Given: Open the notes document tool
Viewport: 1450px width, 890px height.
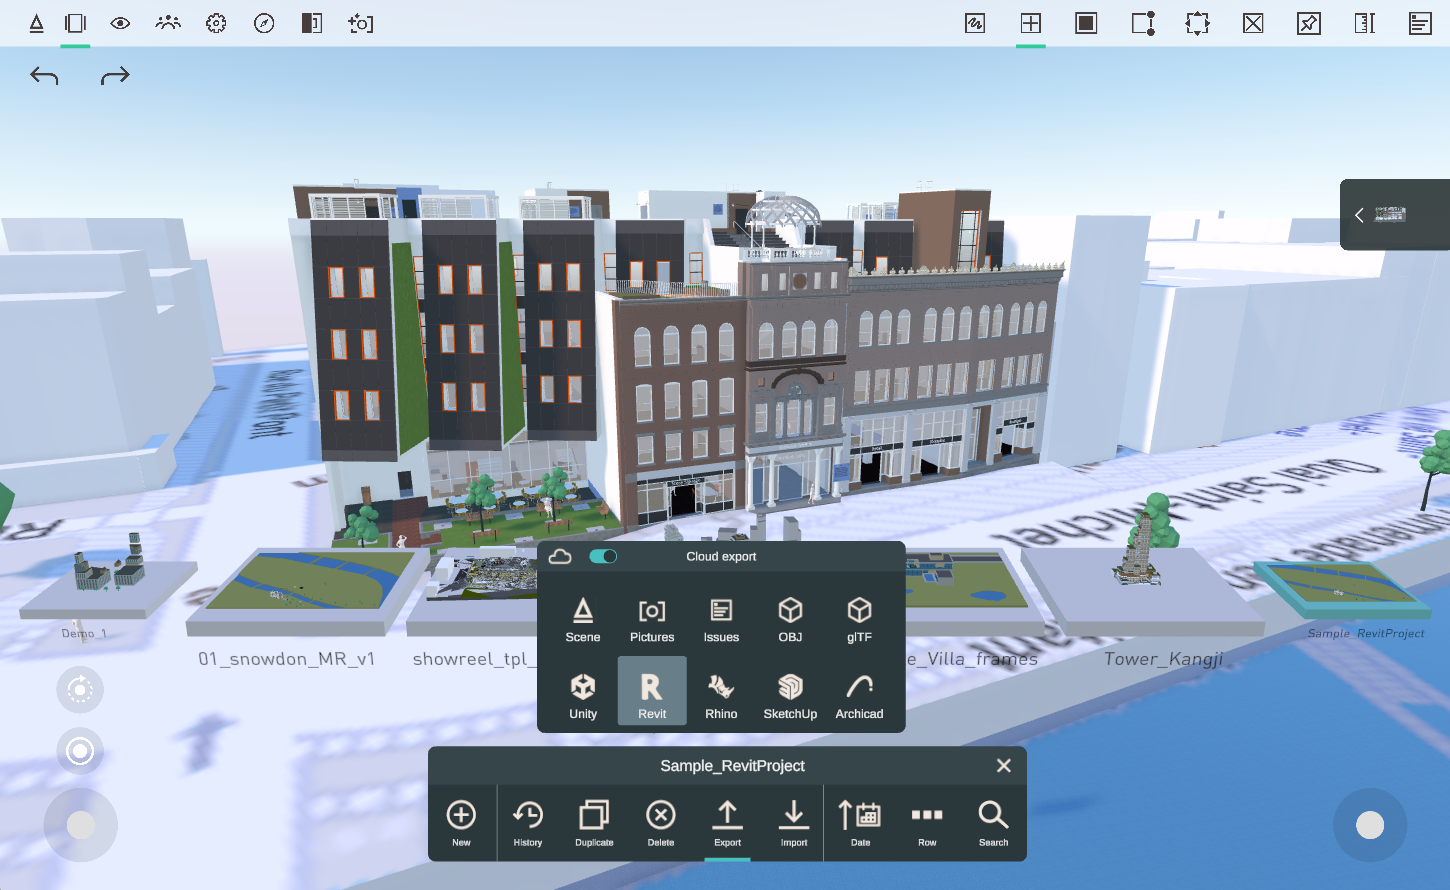Looking at the screenshot, I should pos(1420,22).
